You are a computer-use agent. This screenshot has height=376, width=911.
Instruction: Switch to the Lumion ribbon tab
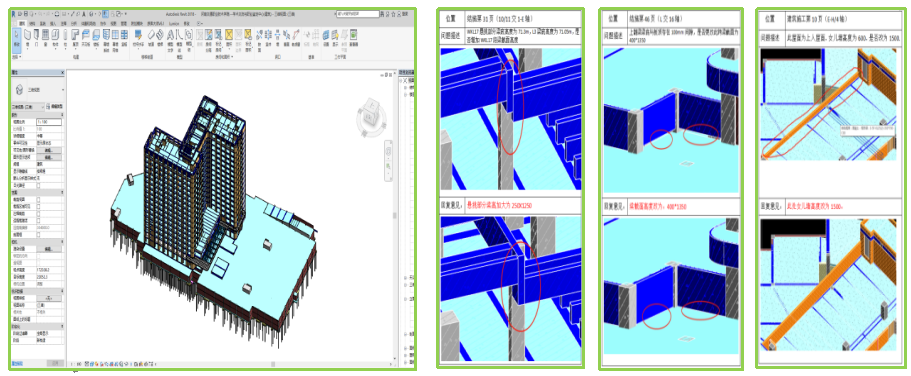[x=174, y=24]
